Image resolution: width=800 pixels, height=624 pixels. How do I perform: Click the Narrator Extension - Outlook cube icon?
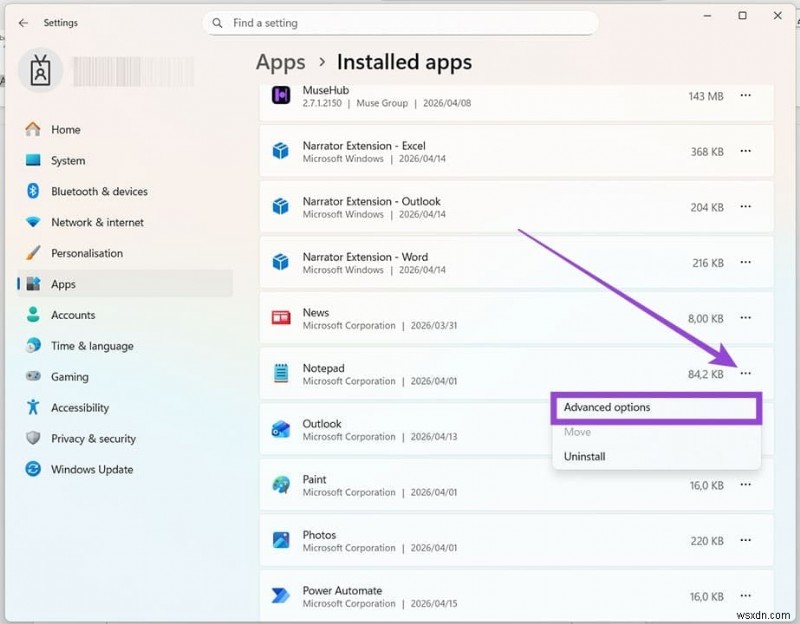pyautogui.click(x=281, y=207)
